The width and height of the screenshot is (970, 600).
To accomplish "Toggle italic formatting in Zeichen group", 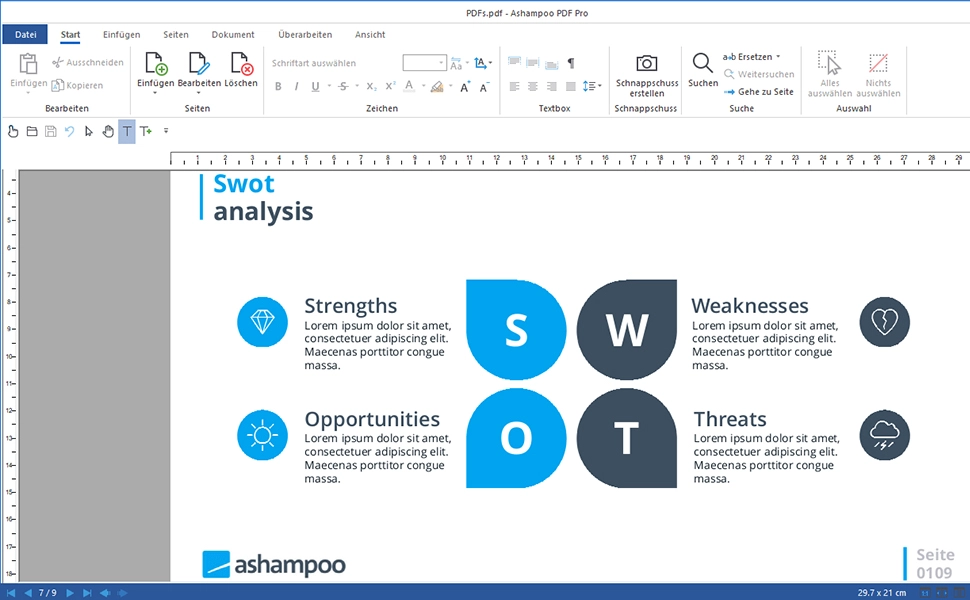I will 295,87.
